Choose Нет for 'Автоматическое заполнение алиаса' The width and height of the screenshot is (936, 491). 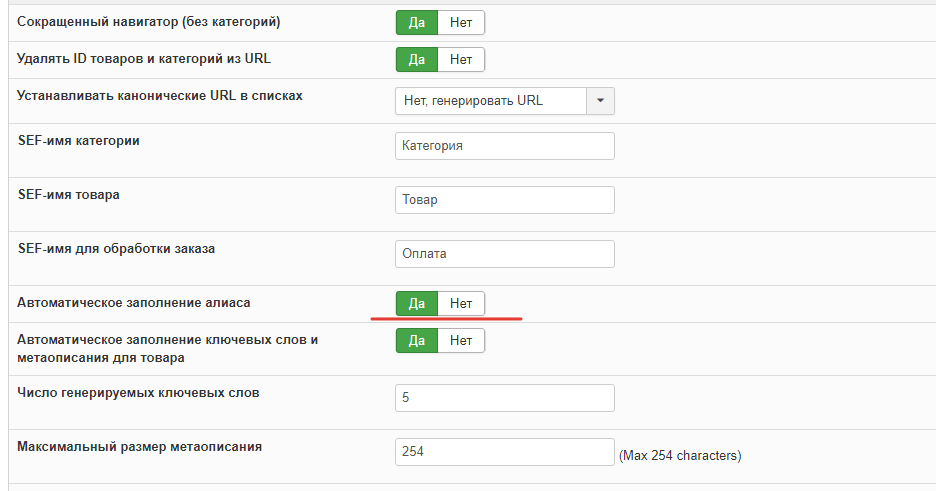point(461,303)
